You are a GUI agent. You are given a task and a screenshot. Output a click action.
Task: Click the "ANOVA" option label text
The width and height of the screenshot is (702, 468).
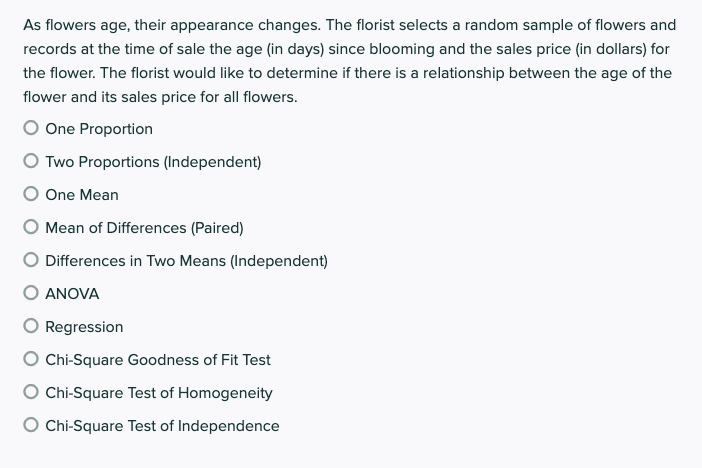pyautogui.click(x=72, y=294)
